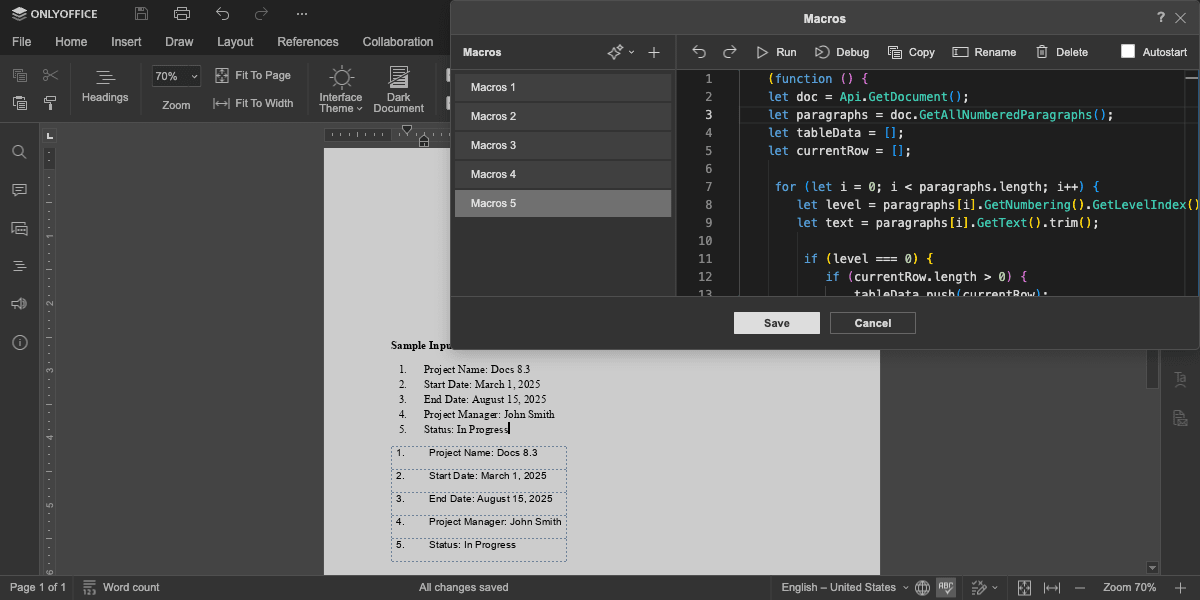Screen dimensions: 1200x600
Task: Open the Headings panel in left sidebar
Action: (x=19, y=266)
